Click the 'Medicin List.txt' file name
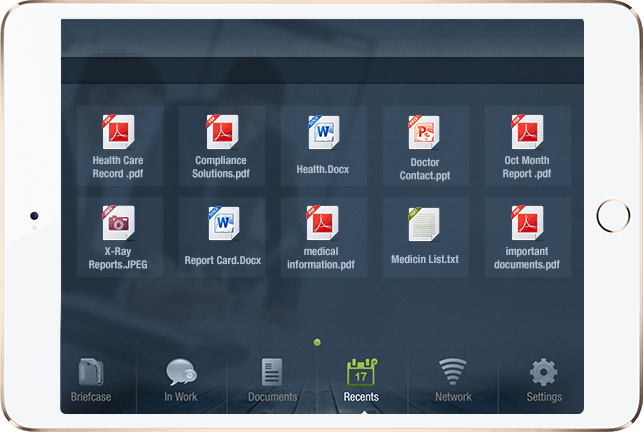The width and height of the screenshot is (643, 432). [425, 259]
